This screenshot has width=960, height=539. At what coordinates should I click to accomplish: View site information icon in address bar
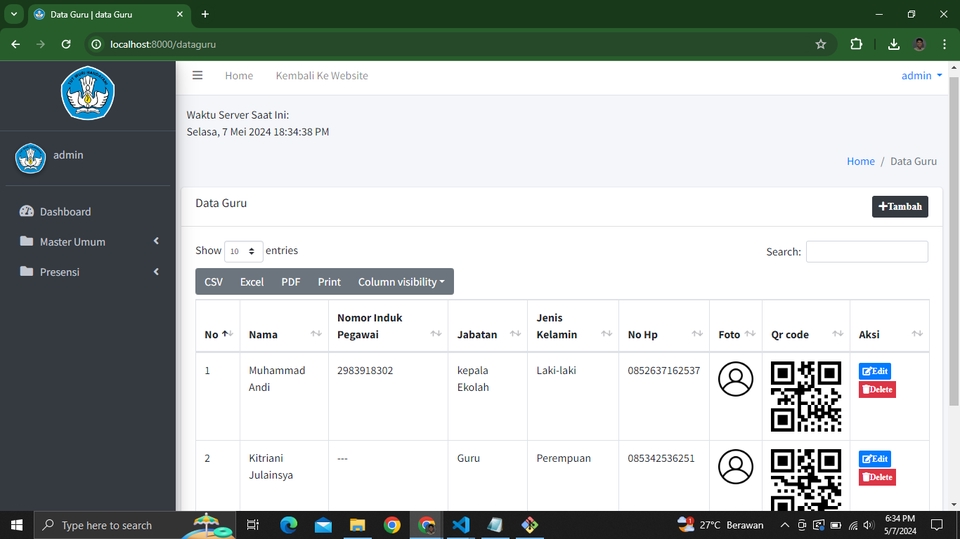point(96,44)
